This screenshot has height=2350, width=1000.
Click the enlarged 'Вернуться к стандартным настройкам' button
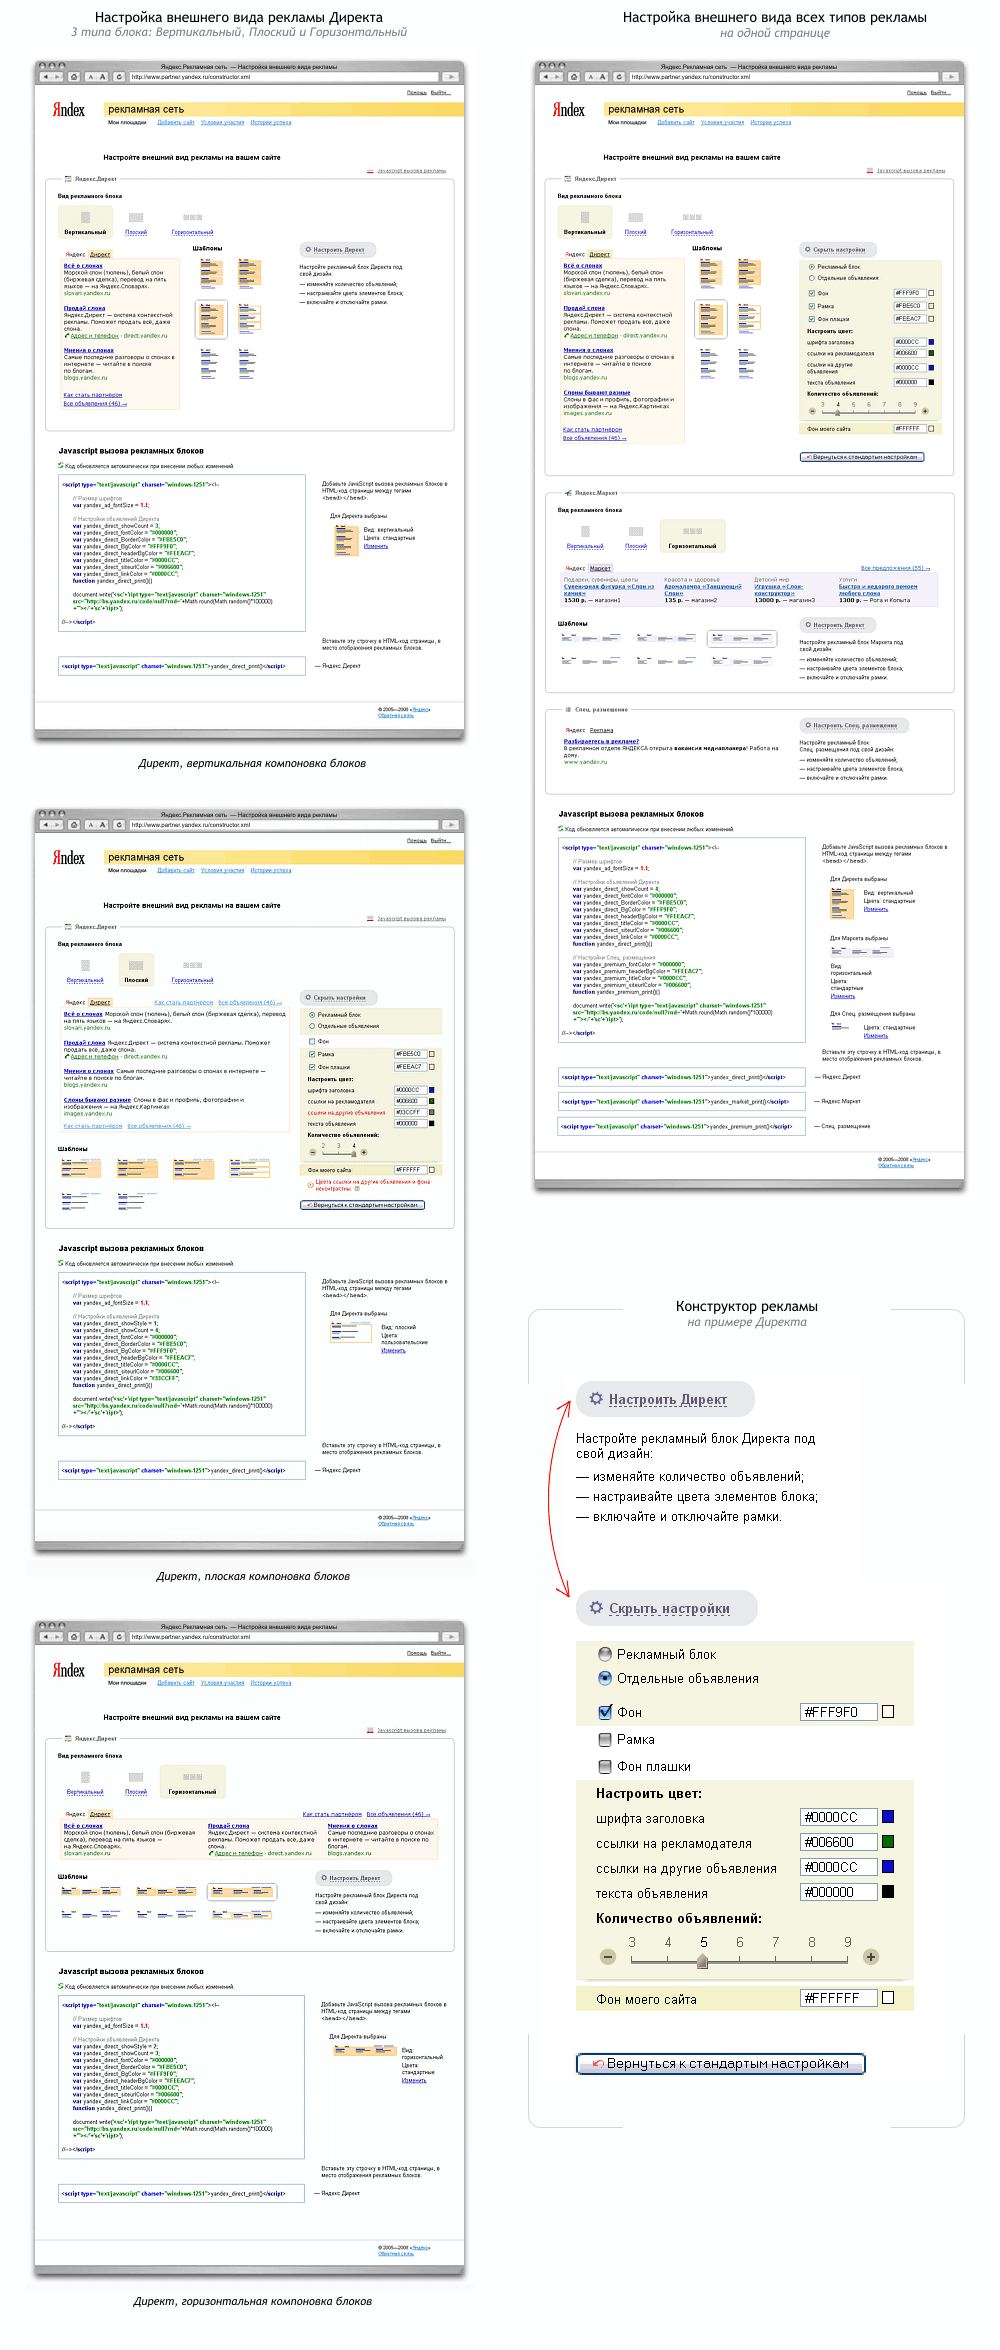point(720,2063)
